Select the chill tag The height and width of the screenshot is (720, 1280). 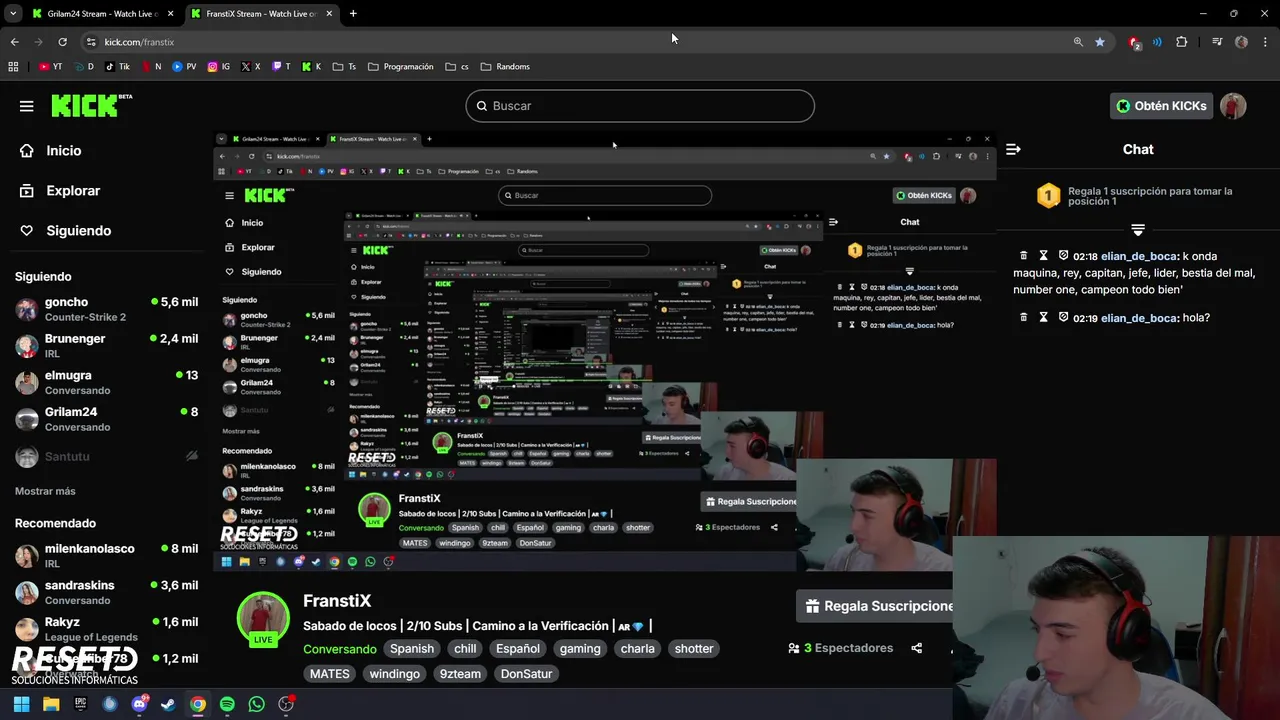(x=465, y=649)
